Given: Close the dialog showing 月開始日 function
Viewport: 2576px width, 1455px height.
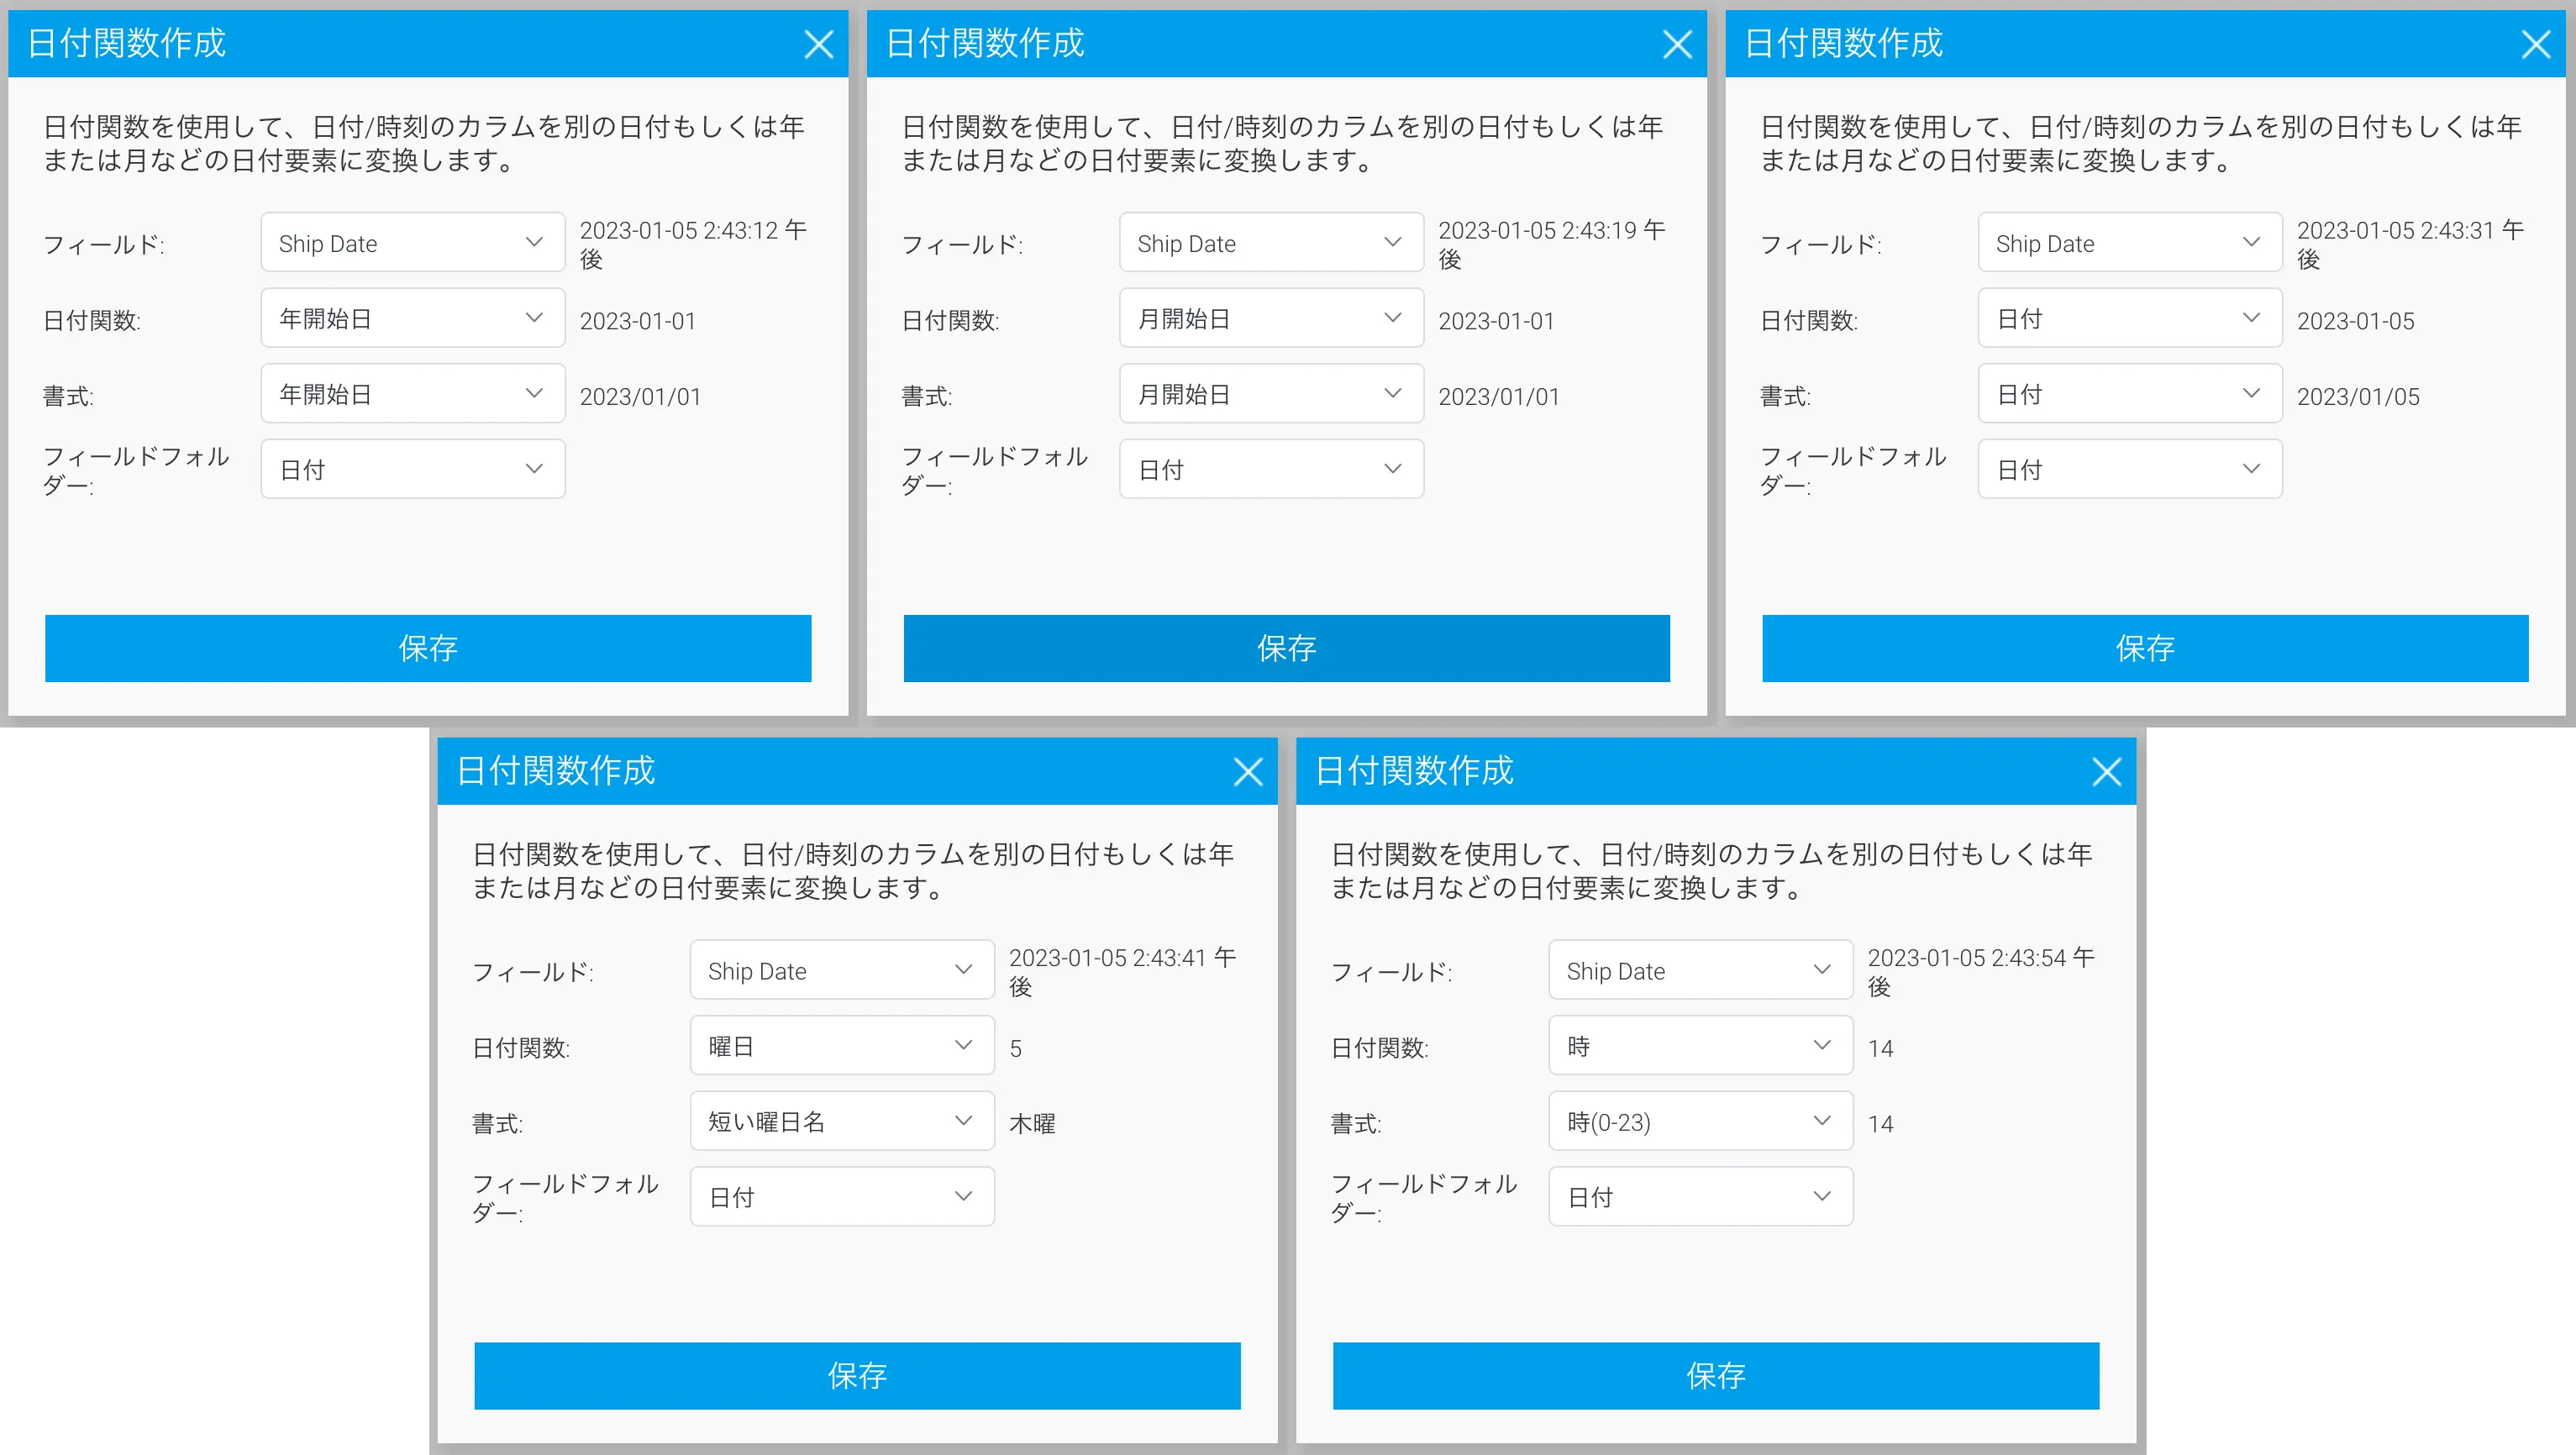Looking at the screenshot, I should point(1677,44).
